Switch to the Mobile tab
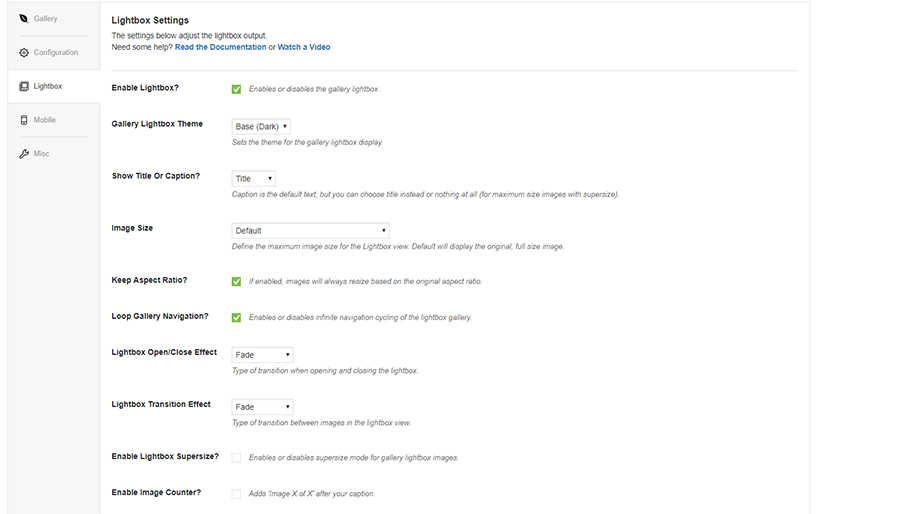The height and width of the screenshot is (514, 900). (45, 120)
